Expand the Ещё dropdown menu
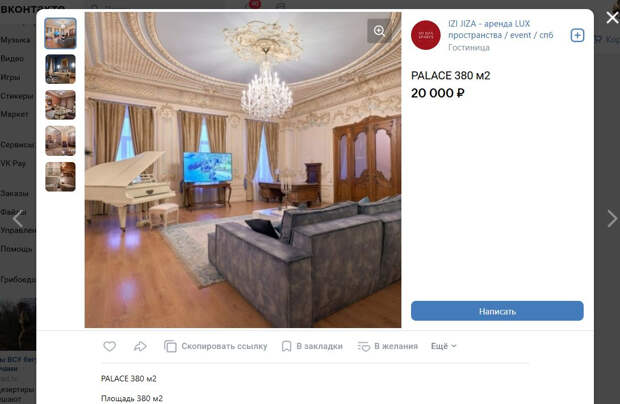 tap(443, 346)
